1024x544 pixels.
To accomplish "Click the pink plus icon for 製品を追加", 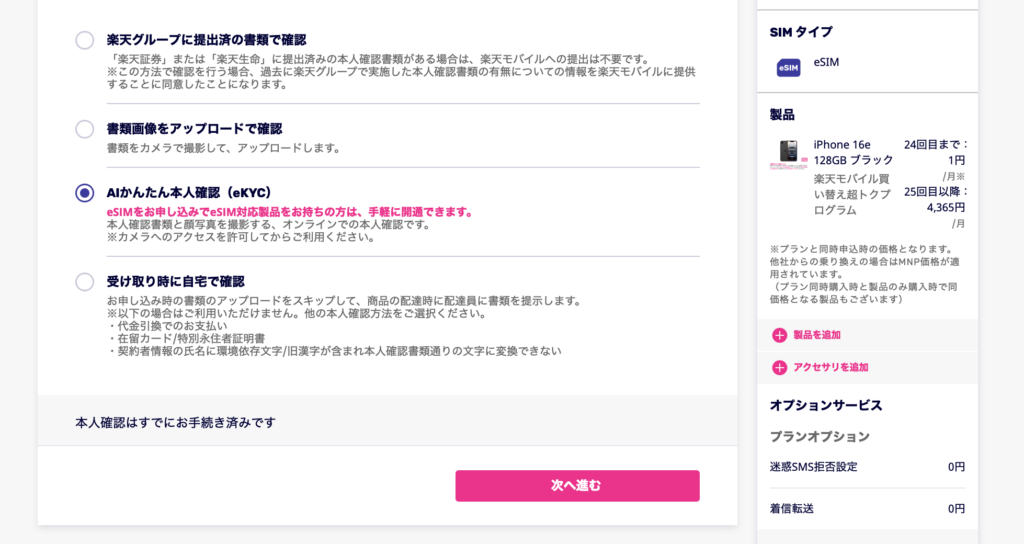I will (779, 335).
